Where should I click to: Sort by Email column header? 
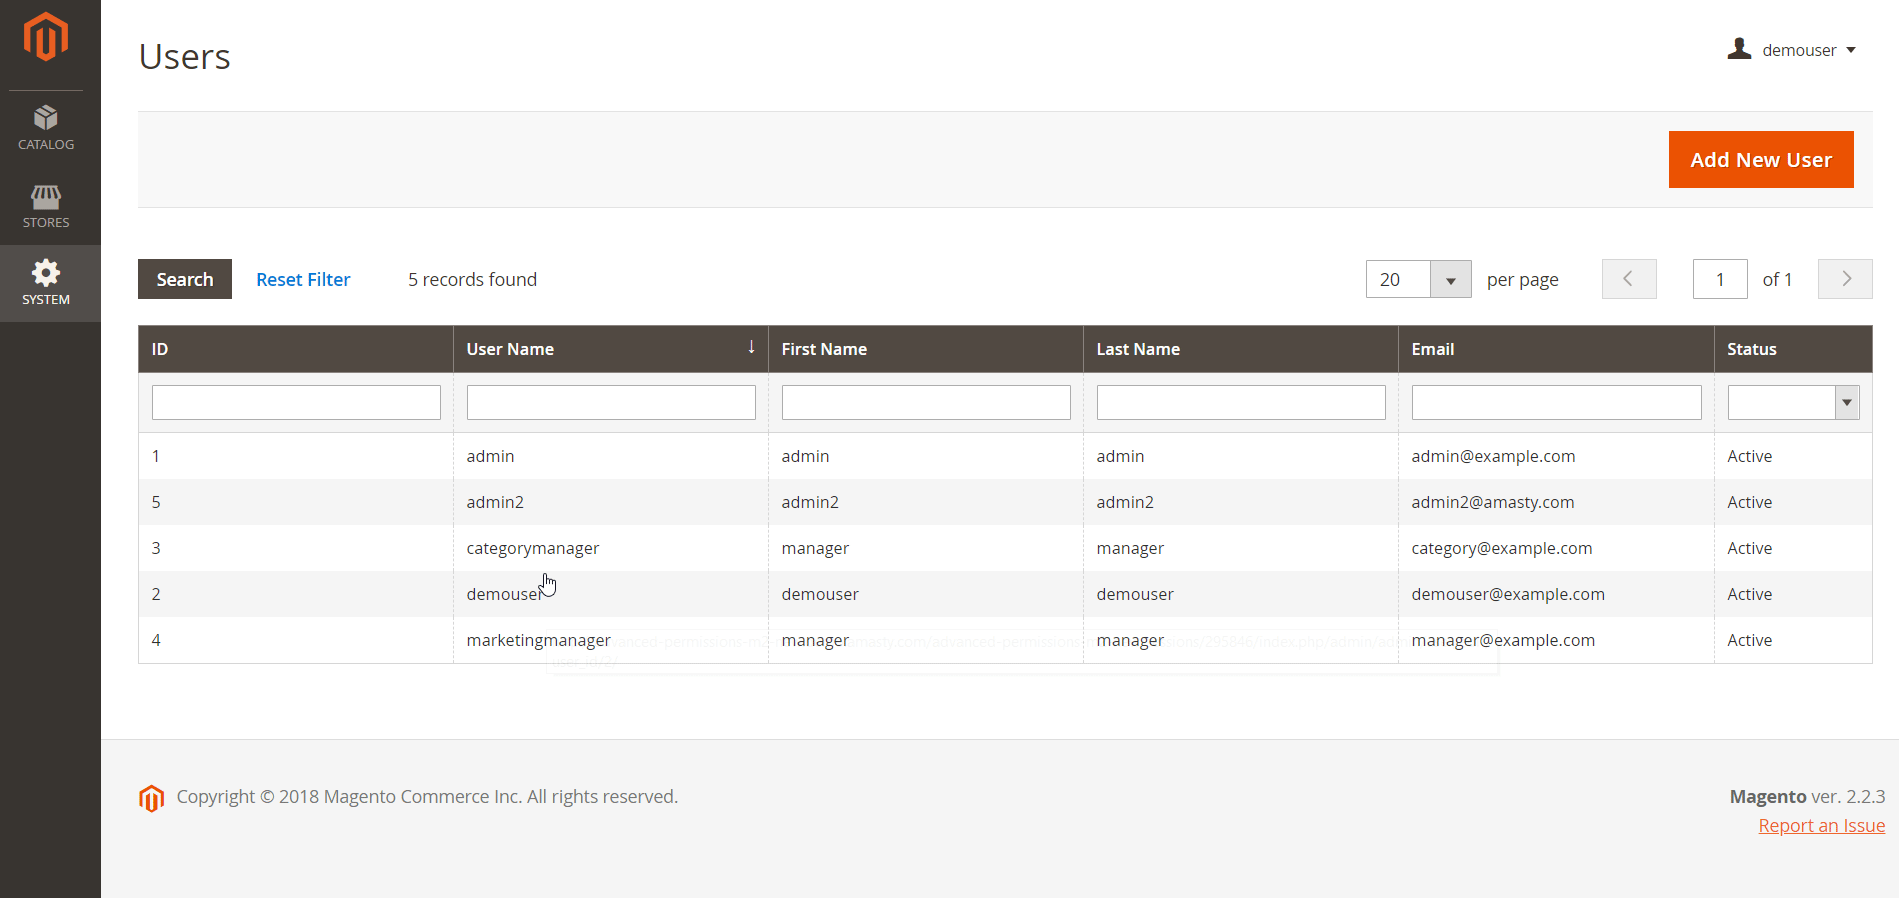pyautogui.click(x=1433, y=349)
